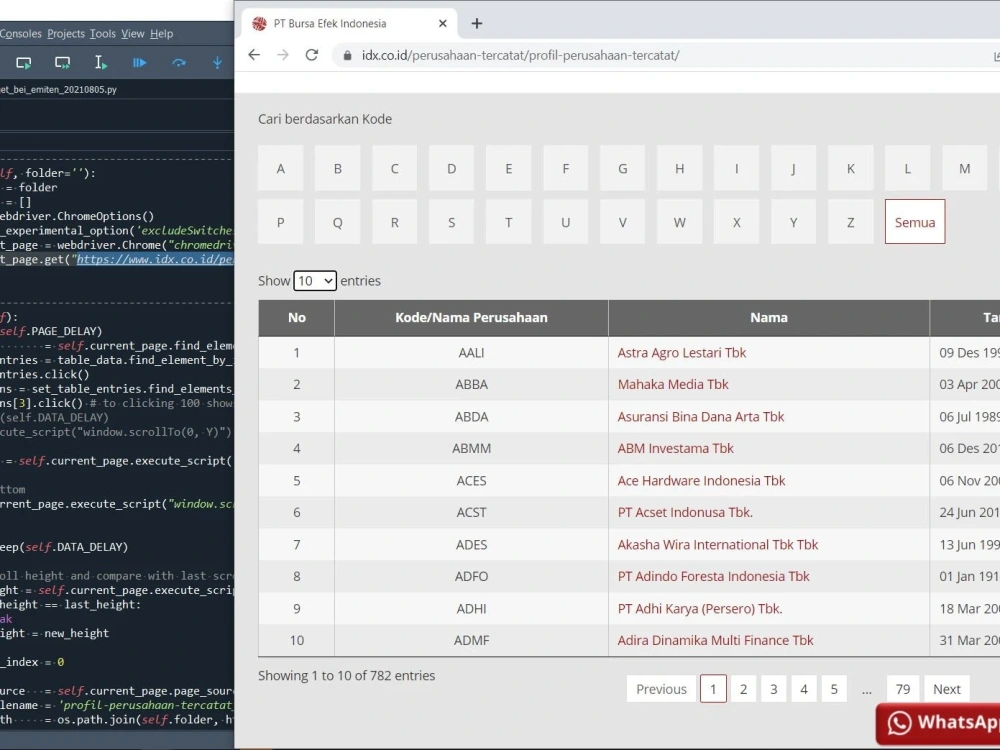Click the Next pagination button
This screenshot has height=750, width=1000.
tap(946, 689)
